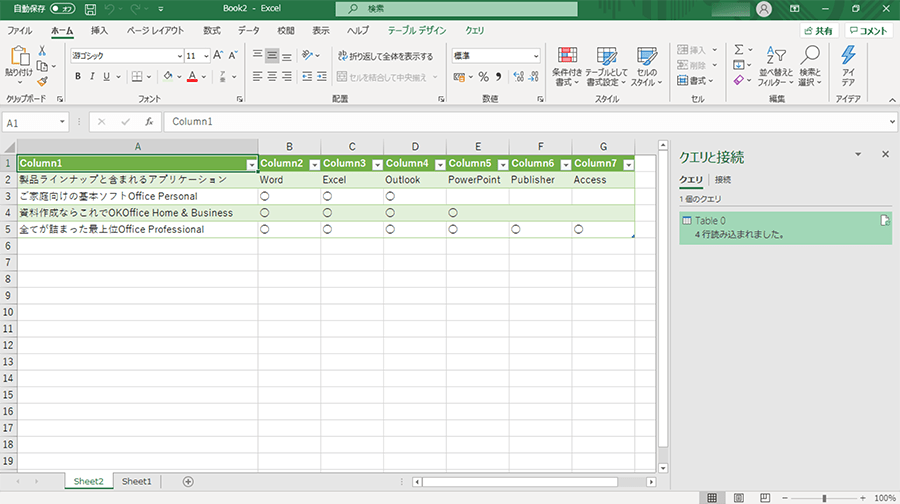Viewport: 900px width, 504px height.
Task: Open the Table Design tab
Action: (417, 31)
